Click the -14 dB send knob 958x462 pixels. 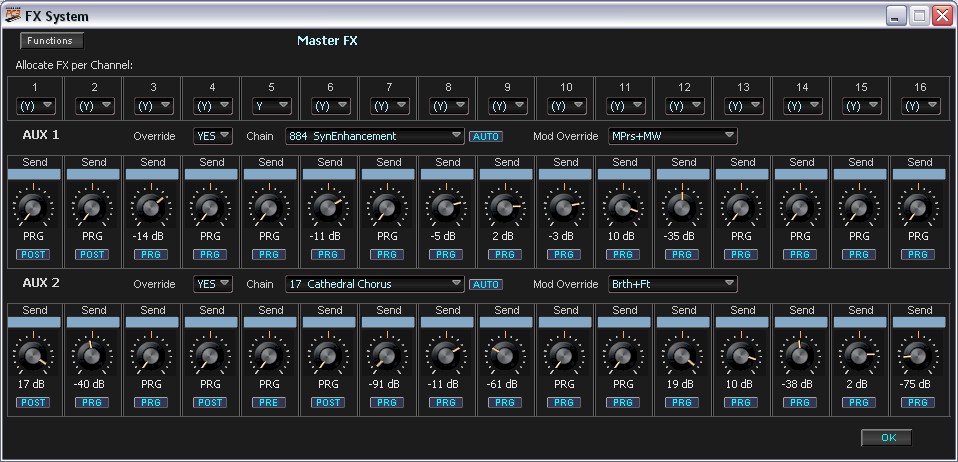[x=152, y=207]
